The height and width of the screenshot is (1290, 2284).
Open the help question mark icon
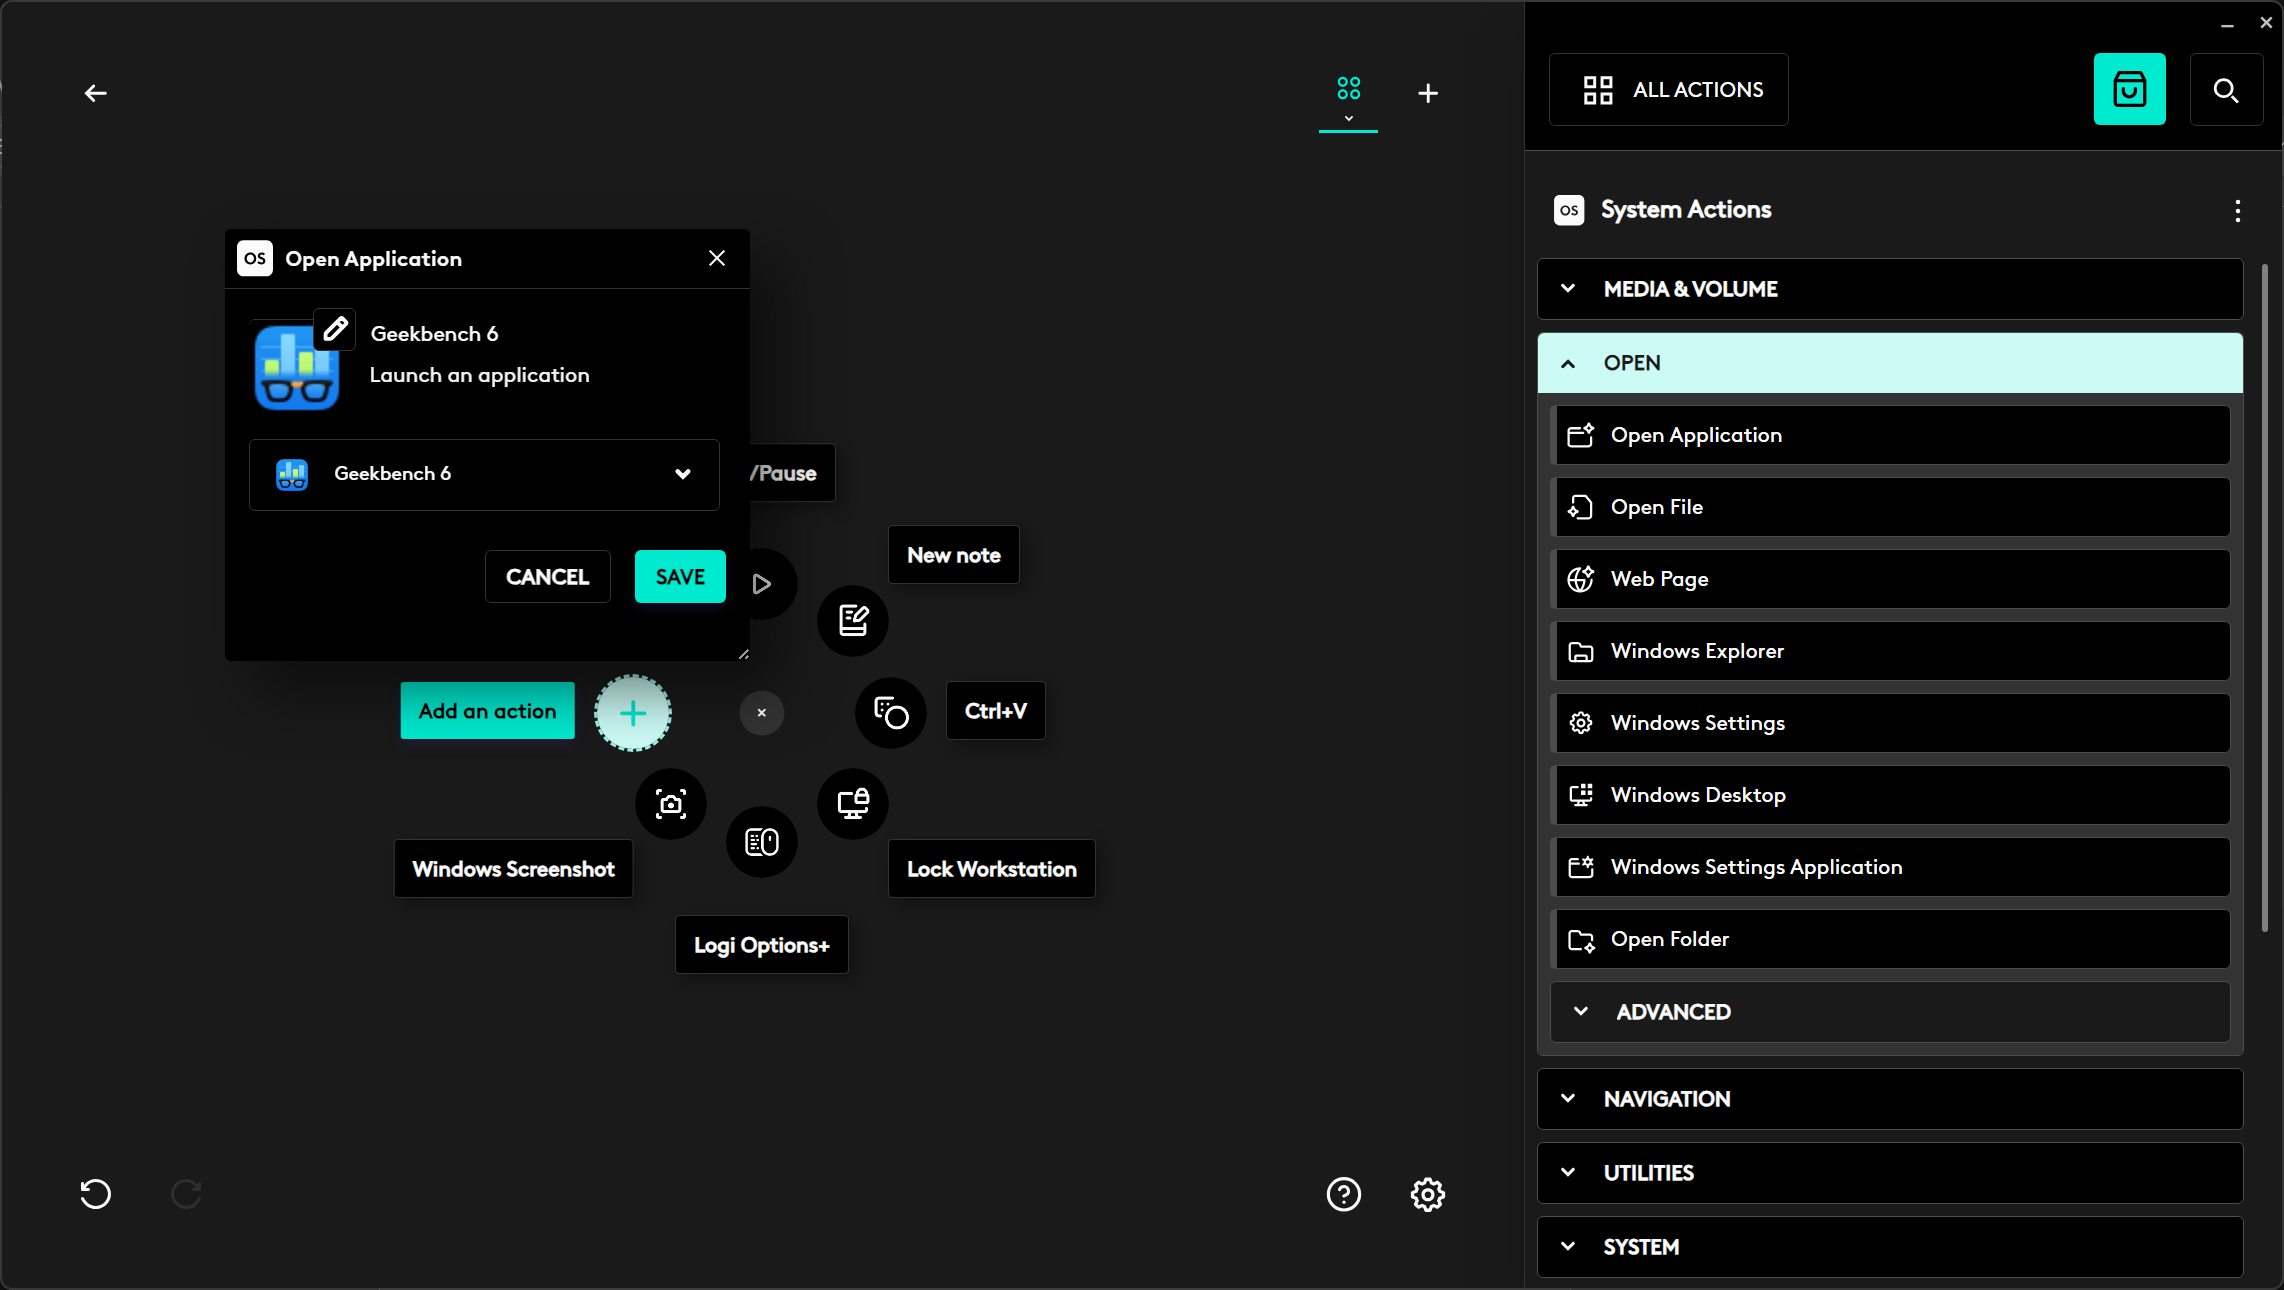pyautogui.click(x=1343, y=1194)
